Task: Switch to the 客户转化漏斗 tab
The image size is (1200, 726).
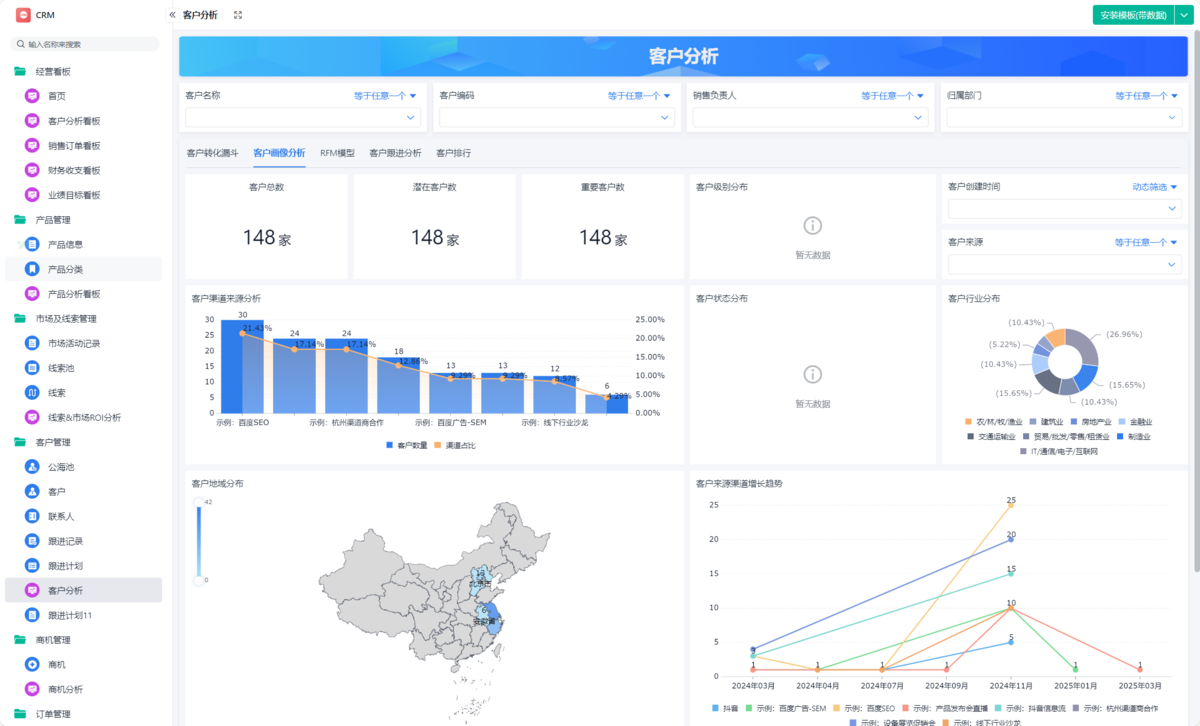Action: pos(212,153)
